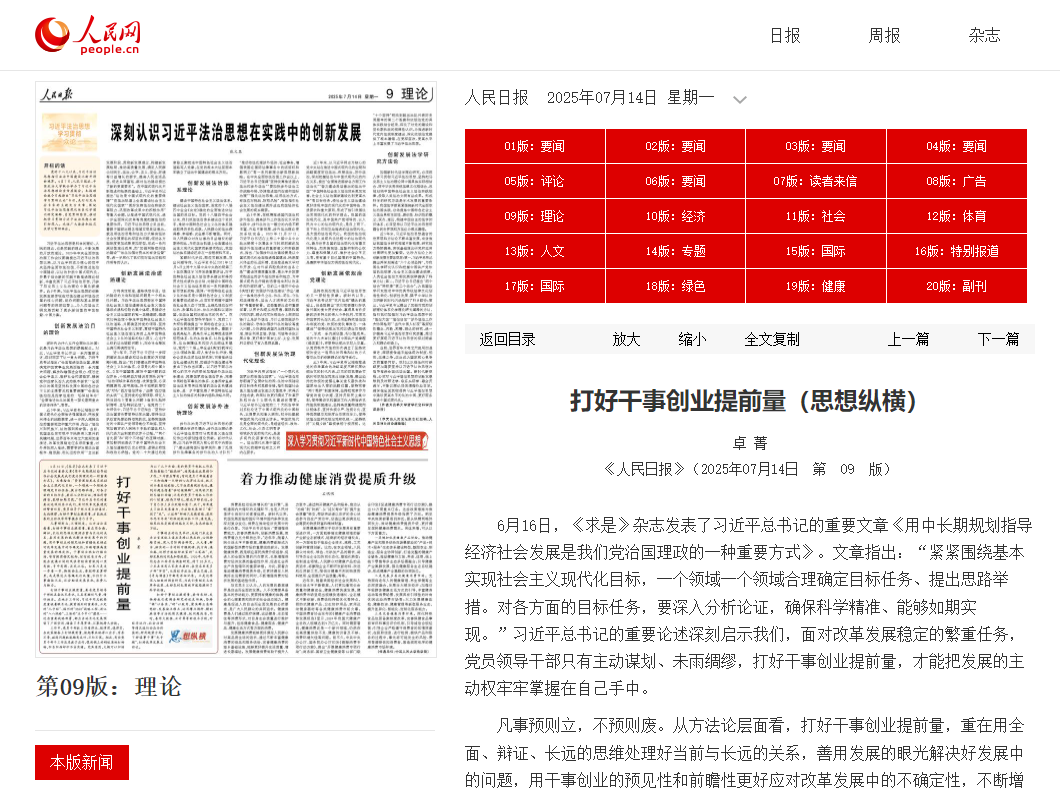Click the 打好干事创业提前量 article block in page image
Image resolution: width=1060 pixels, height=795 pixels.
coord(128,557)
